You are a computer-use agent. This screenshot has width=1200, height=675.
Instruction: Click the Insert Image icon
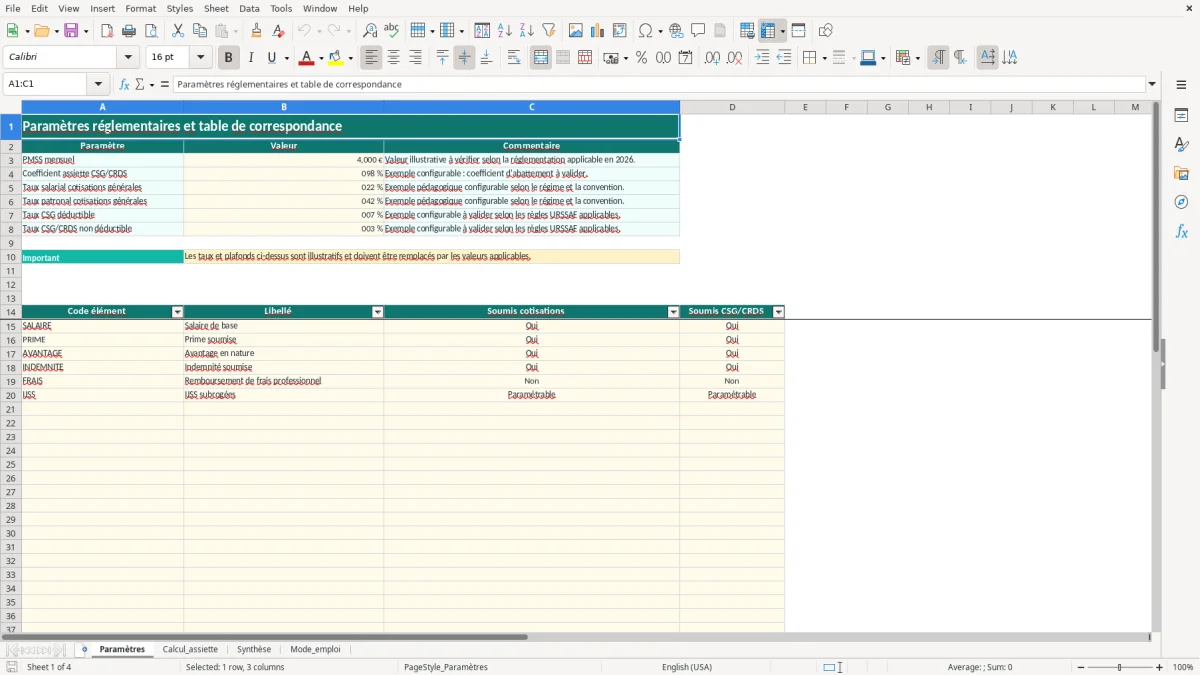coord(576,31)
